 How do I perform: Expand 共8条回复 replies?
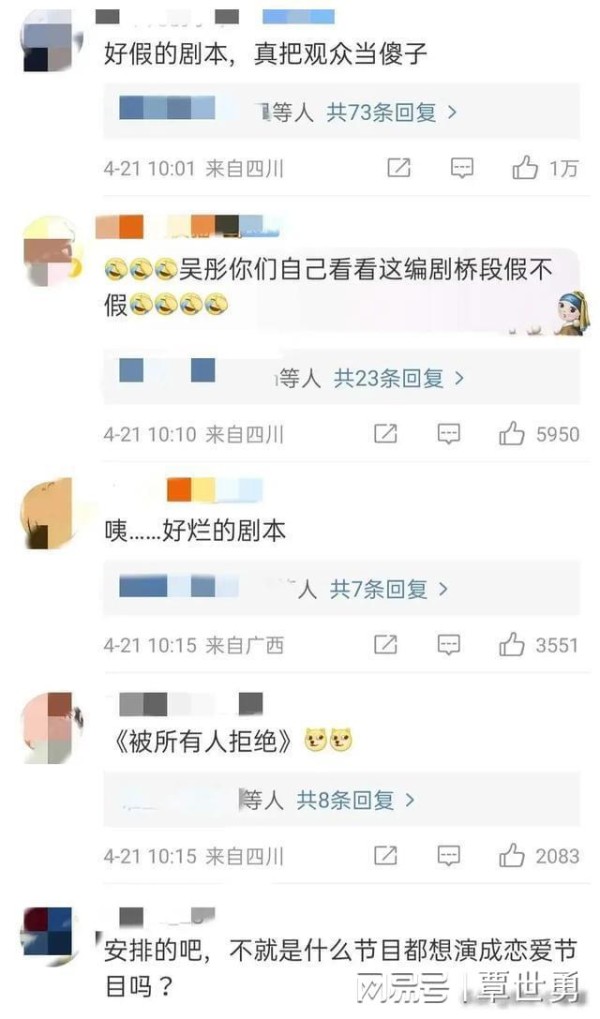coord(356,799)
